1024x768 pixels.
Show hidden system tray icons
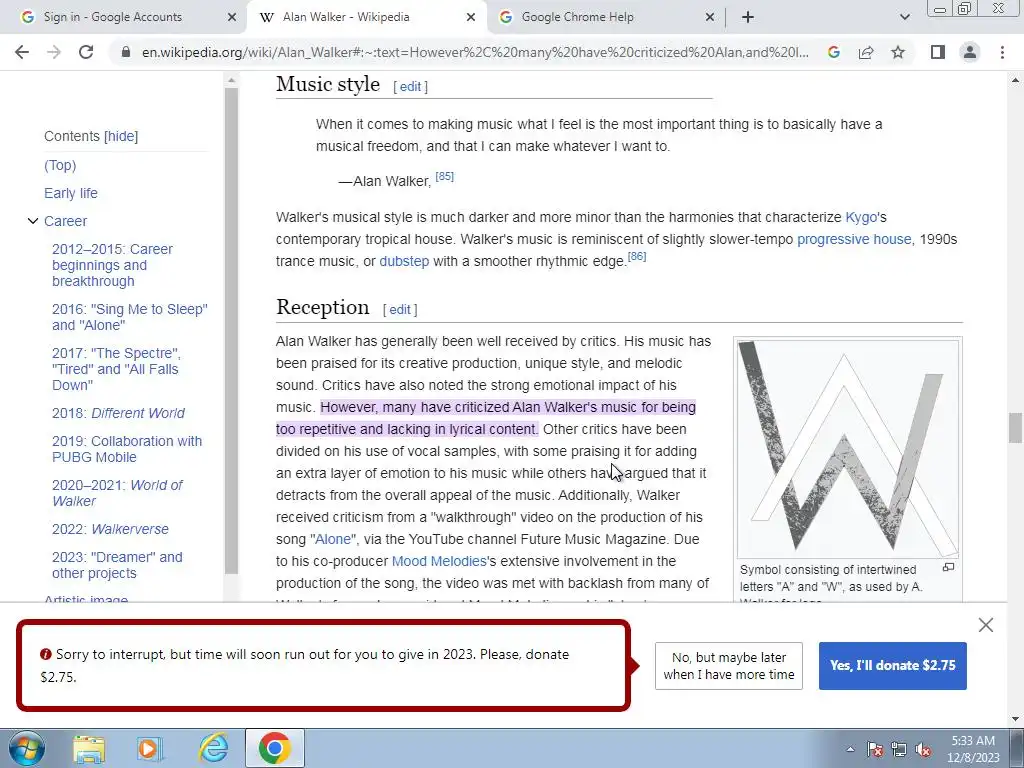pyautogui.click(x=850, y=750)
